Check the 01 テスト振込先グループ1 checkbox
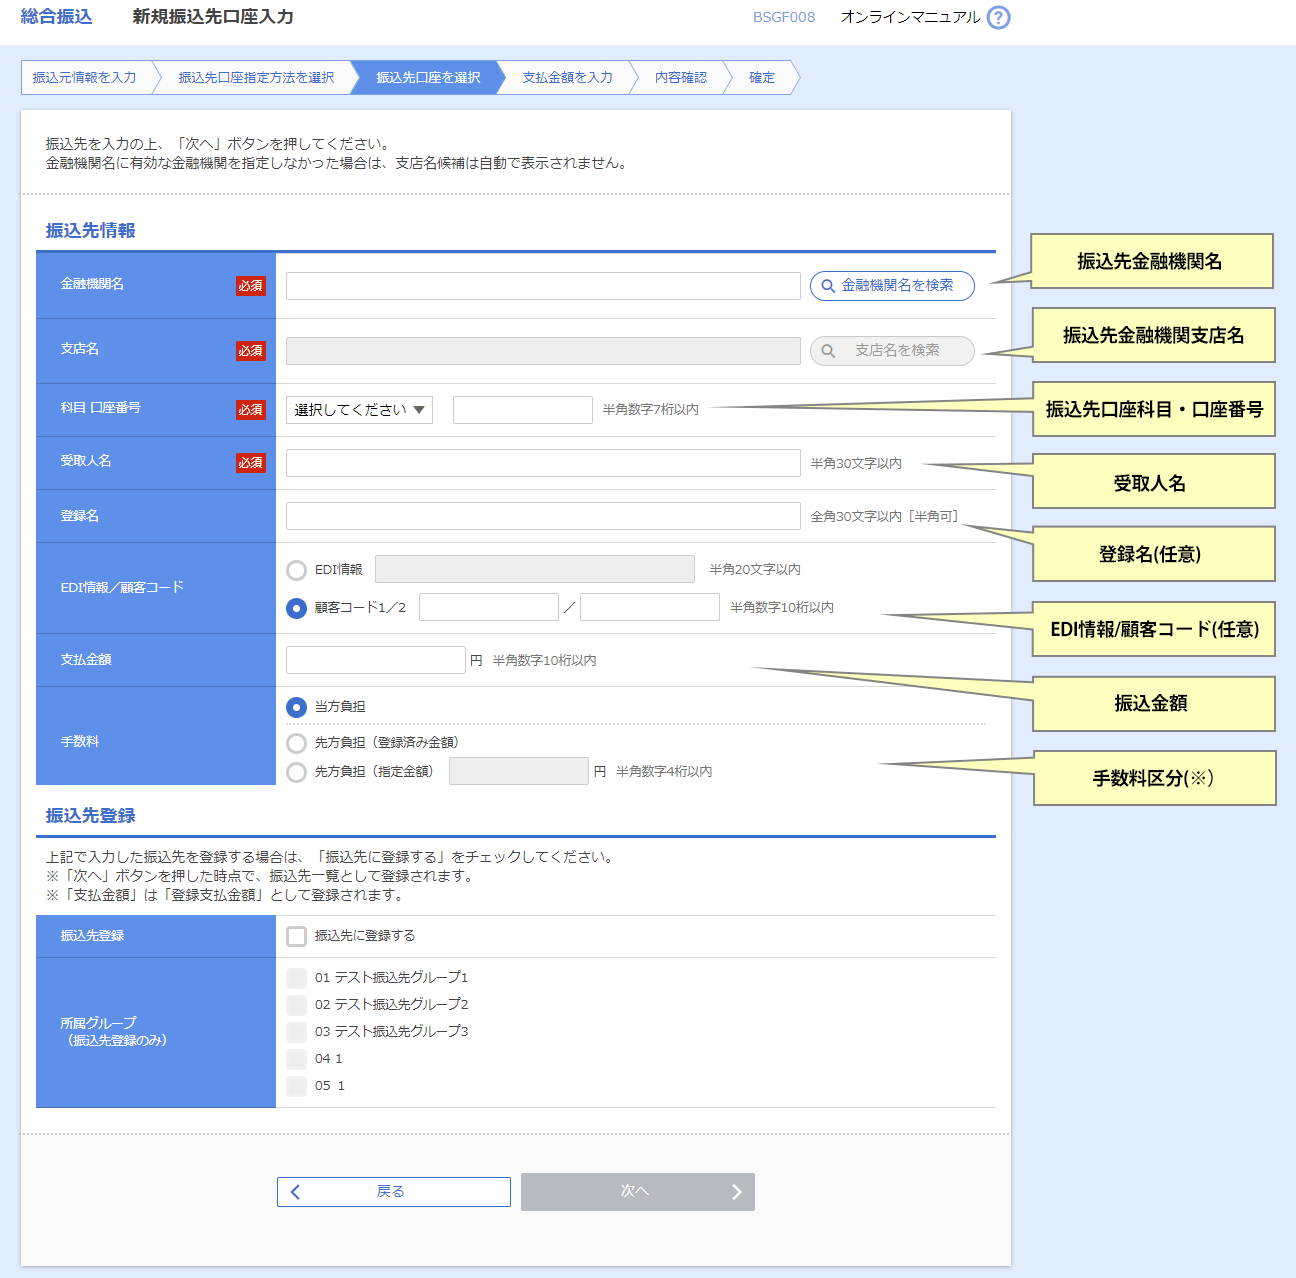Image resolution: width=1296 pixels, height=1278 pixels. pyautogui.click(x=296, y=978)
